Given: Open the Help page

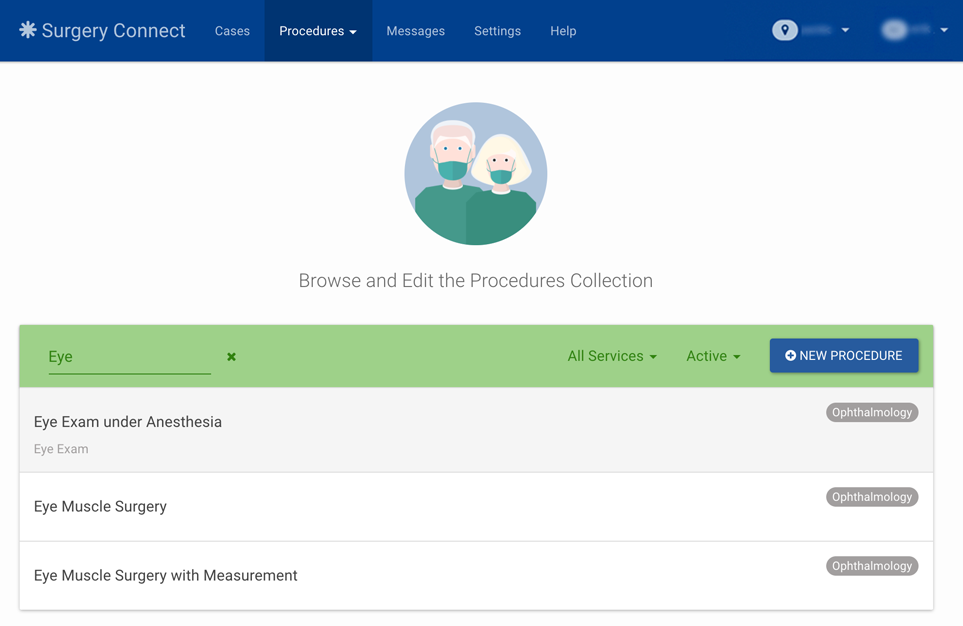Looking at the screenshot, I should click(563, 31).
